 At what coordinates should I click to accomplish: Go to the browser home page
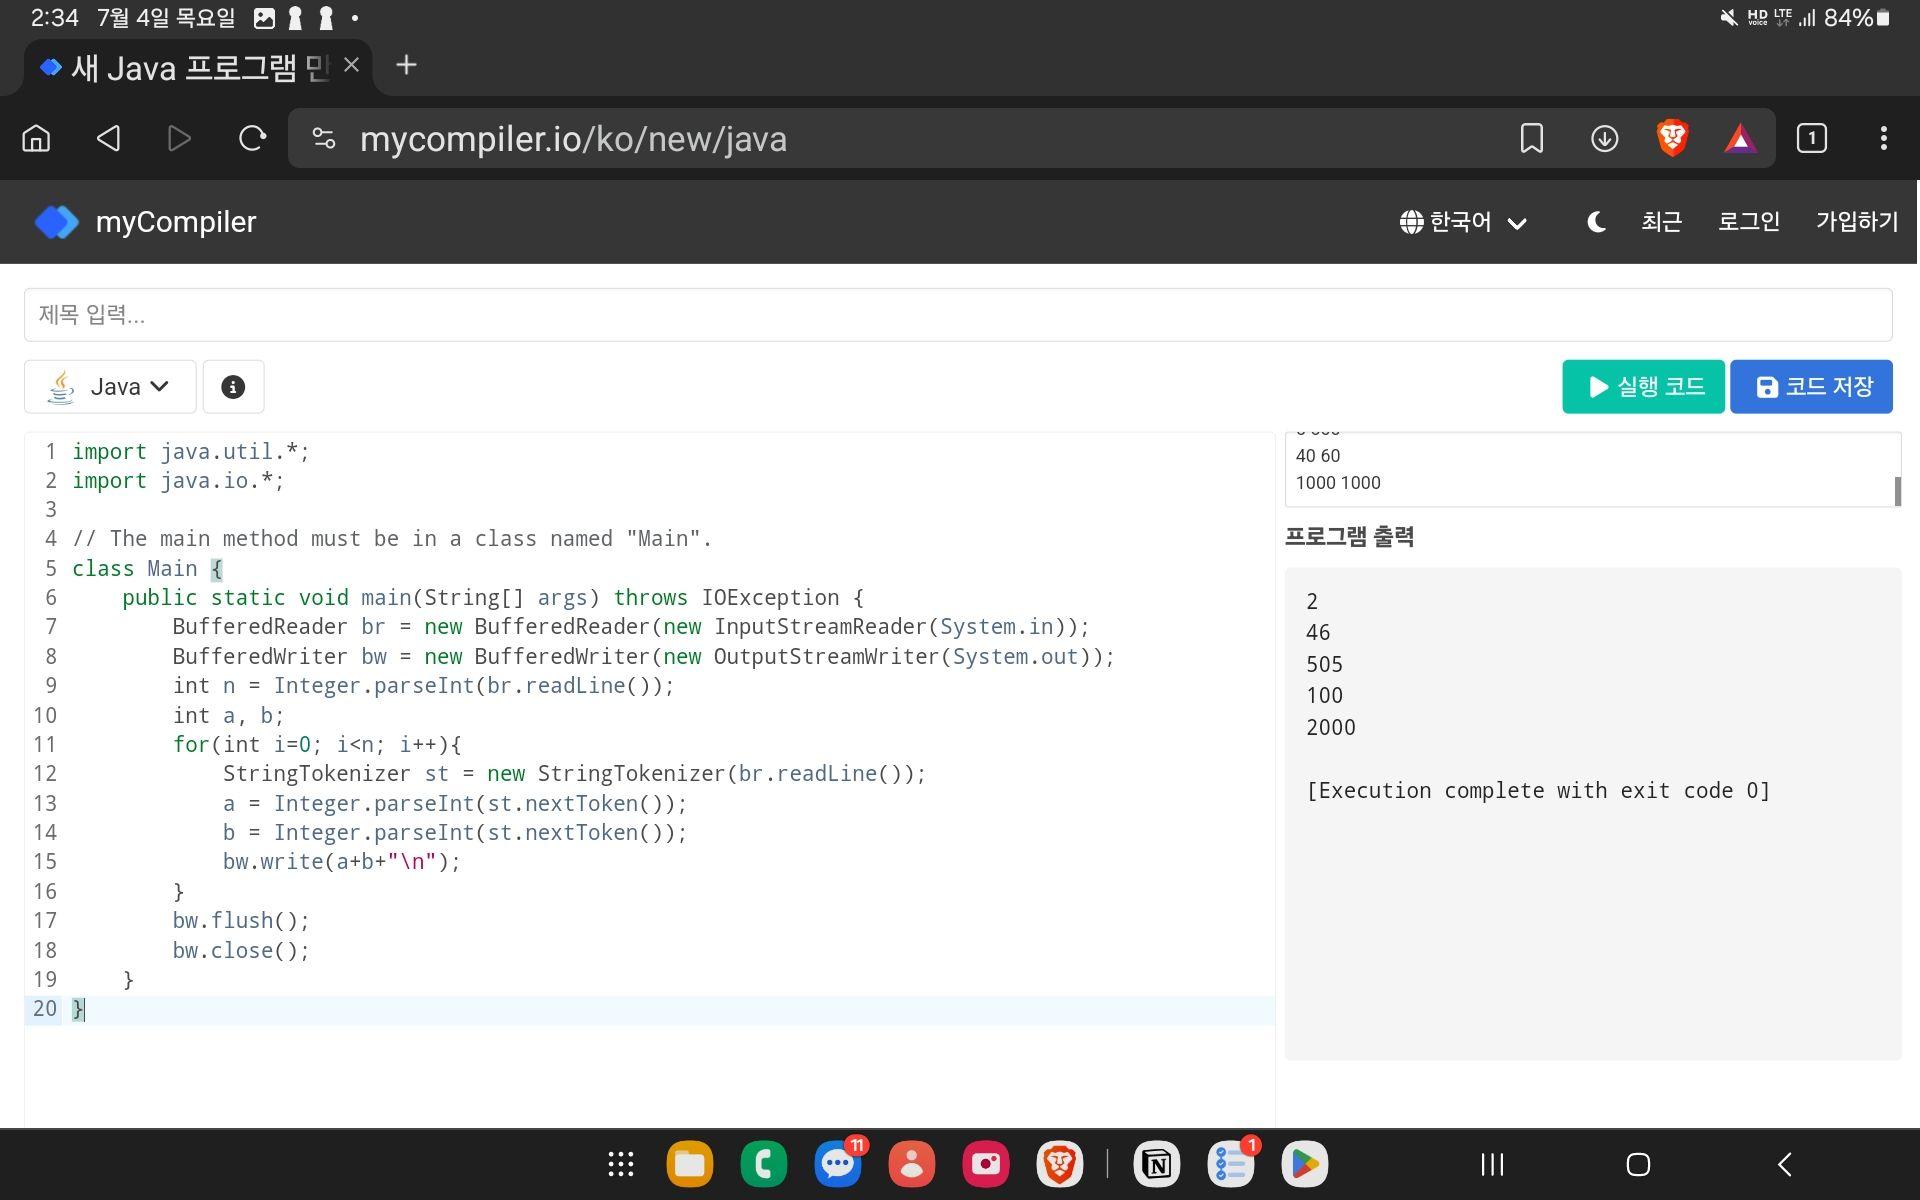click(36, 138)
